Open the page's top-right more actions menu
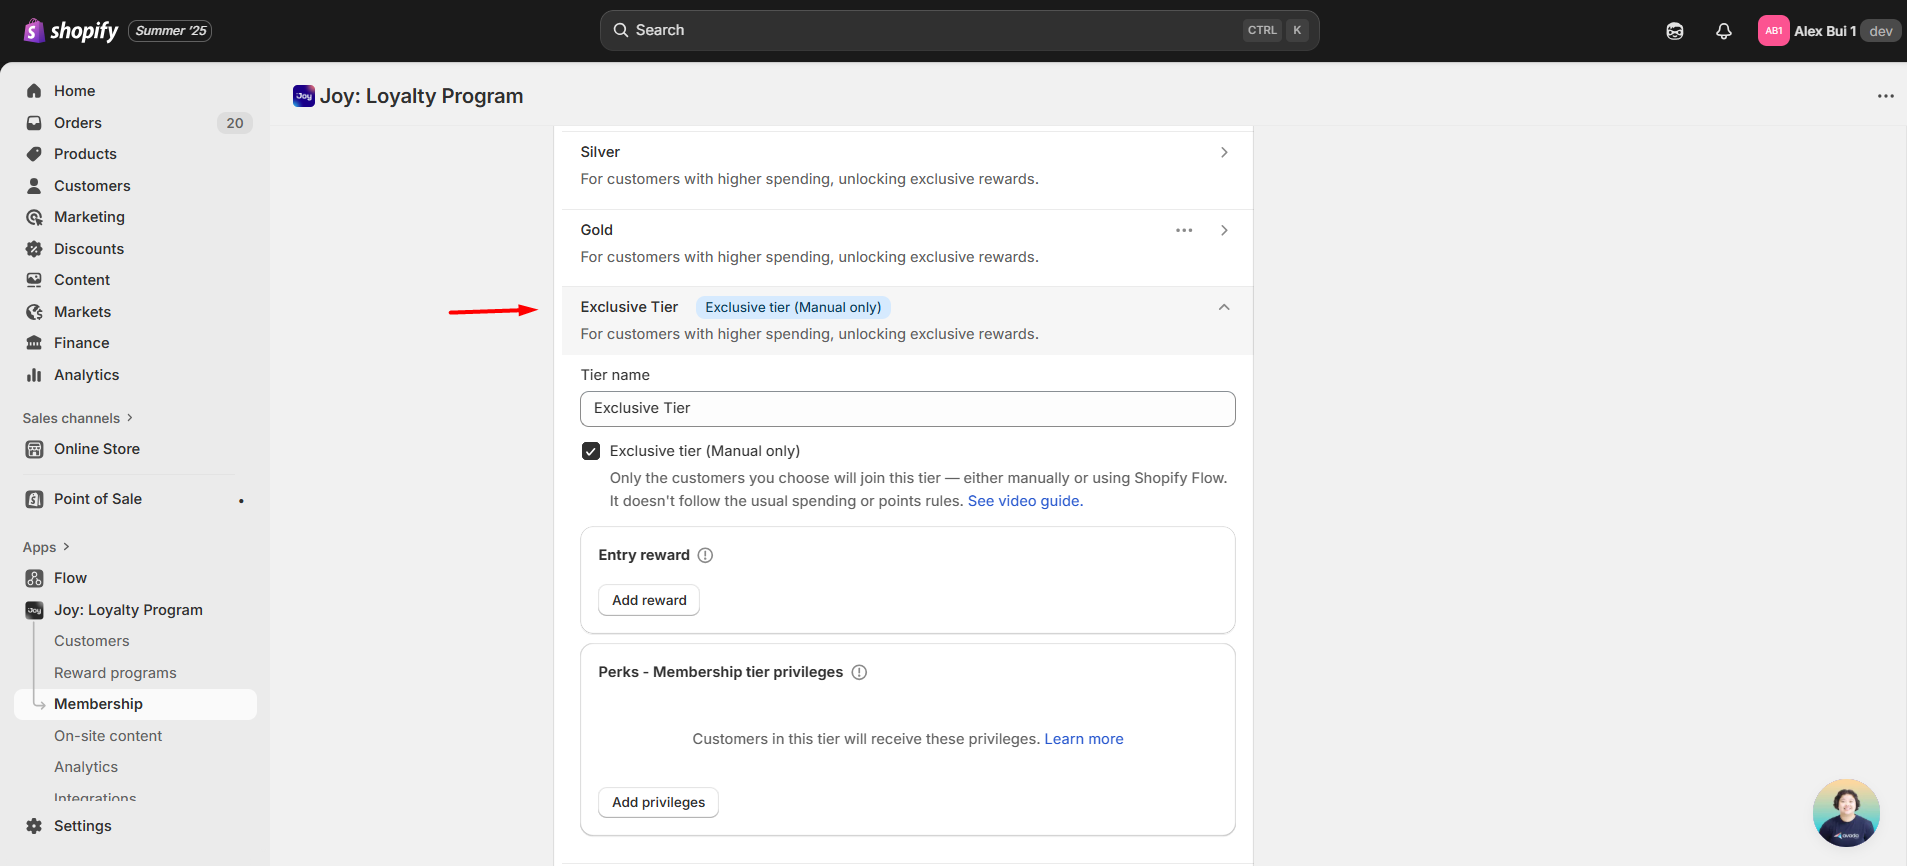 [1885, 96]
